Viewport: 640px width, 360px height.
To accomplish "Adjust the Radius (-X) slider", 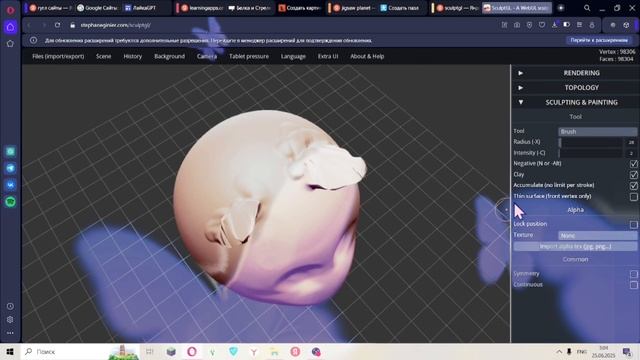I will [x=590, y=142].
